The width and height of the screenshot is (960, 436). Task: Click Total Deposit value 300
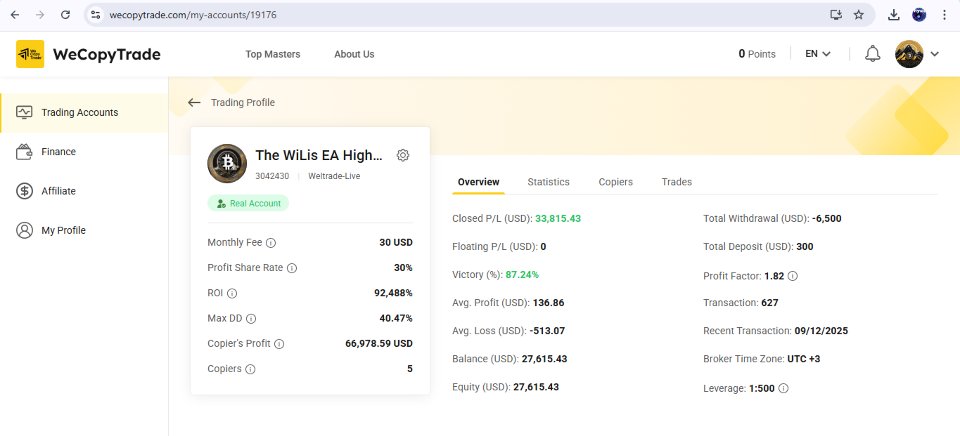(x=804, y=247)
